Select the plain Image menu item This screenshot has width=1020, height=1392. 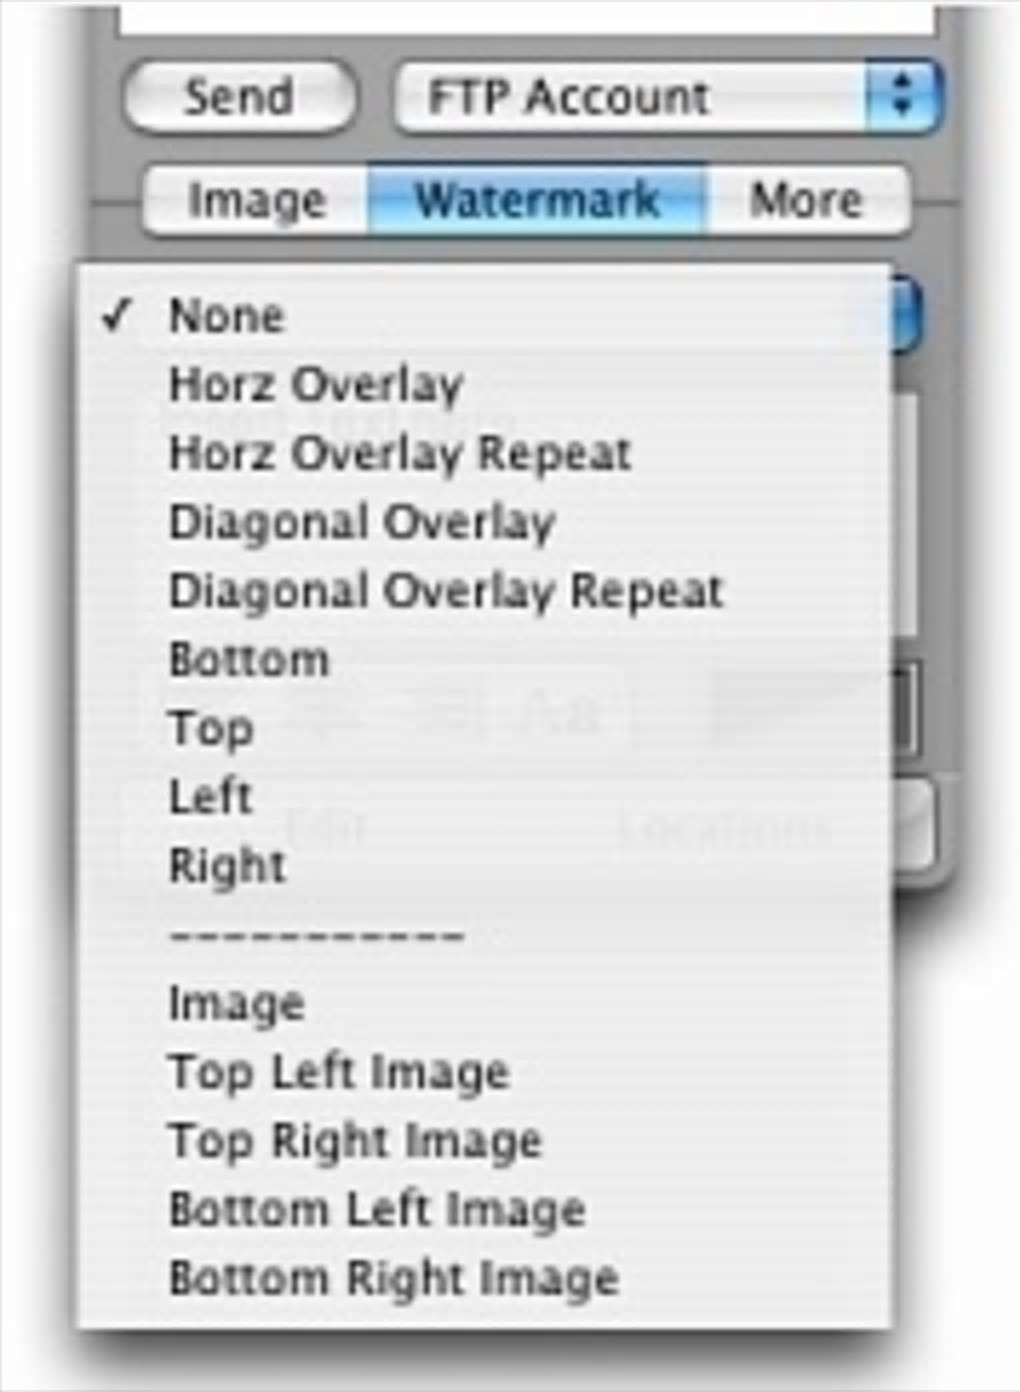click(237, 1004)
